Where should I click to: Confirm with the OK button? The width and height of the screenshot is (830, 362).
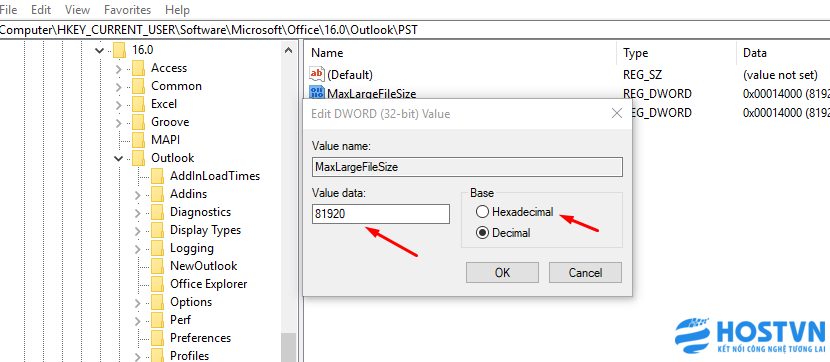click(x=502, y=273)
